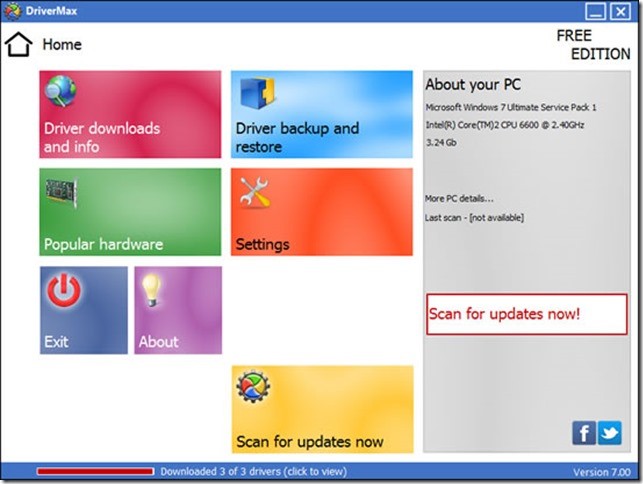Image resolution: width=643 pixels, height=484 pixels.
Task: Click the red download progress bar
Action: [x=95, y=472]
